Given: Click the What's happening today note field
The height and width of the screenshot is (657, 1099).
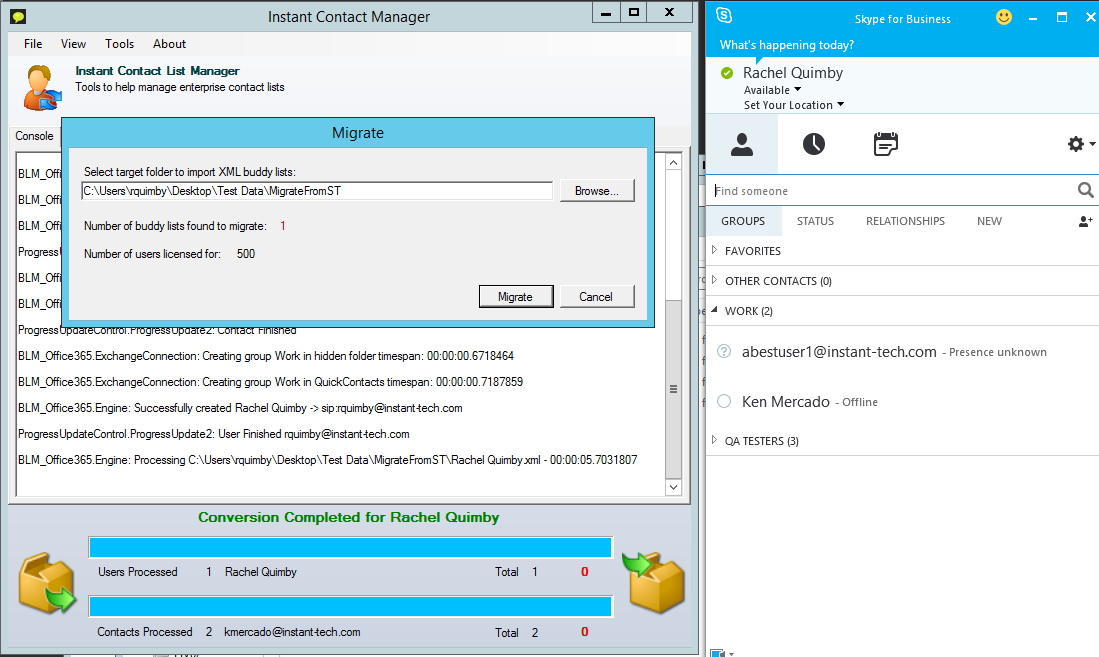Looking at the screenshot, I should pos(787,45).
